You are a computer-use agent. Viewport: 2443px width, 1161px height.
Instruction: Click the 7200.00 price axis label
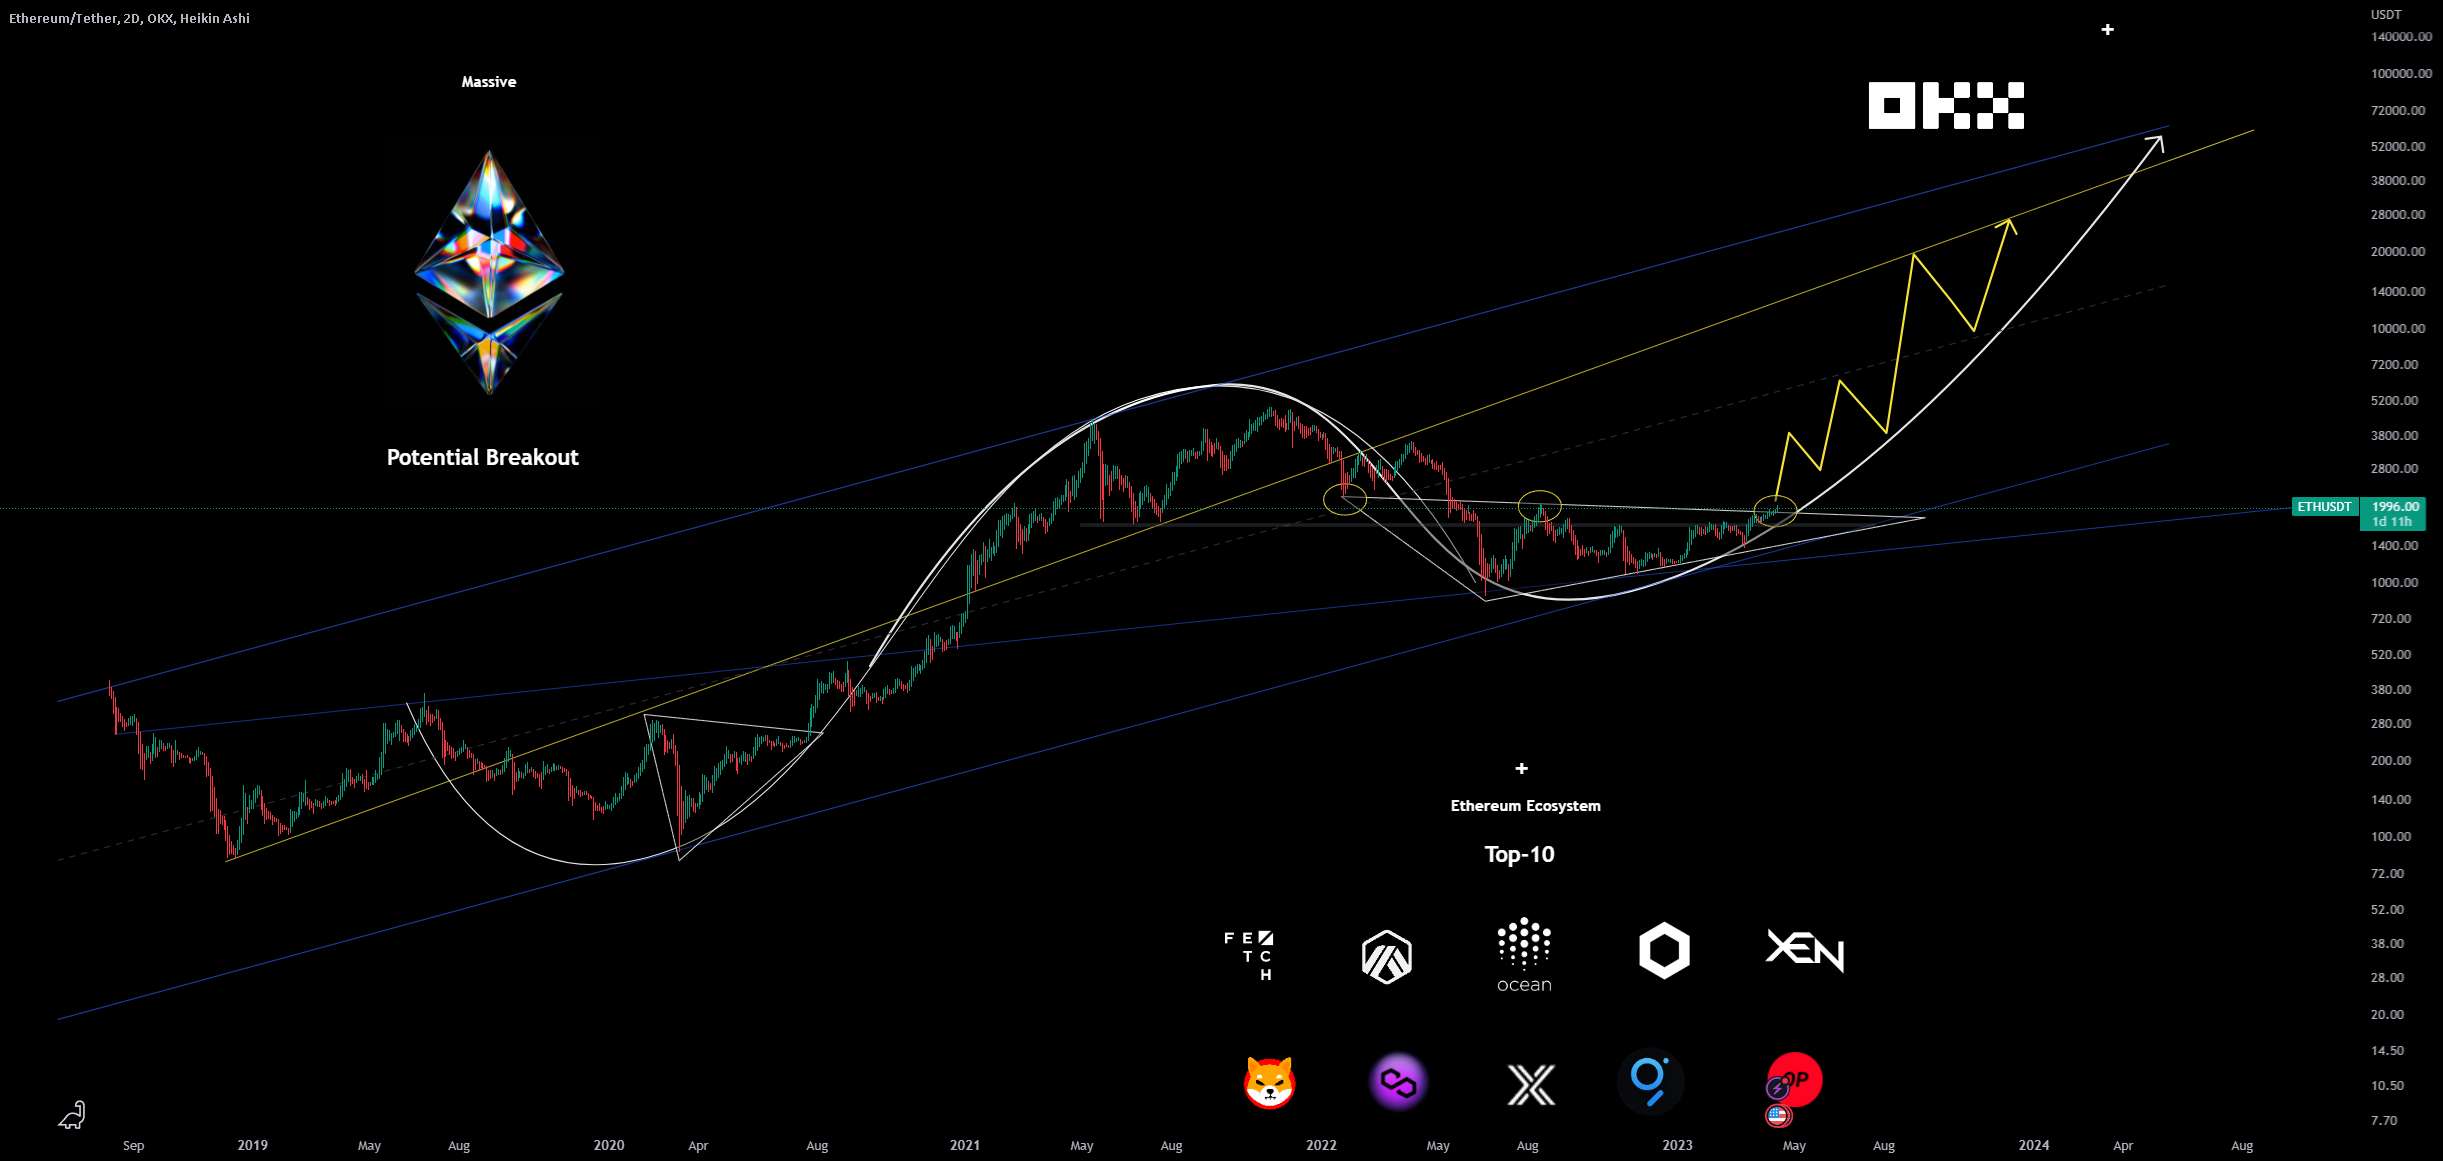tap(2395, 365)
